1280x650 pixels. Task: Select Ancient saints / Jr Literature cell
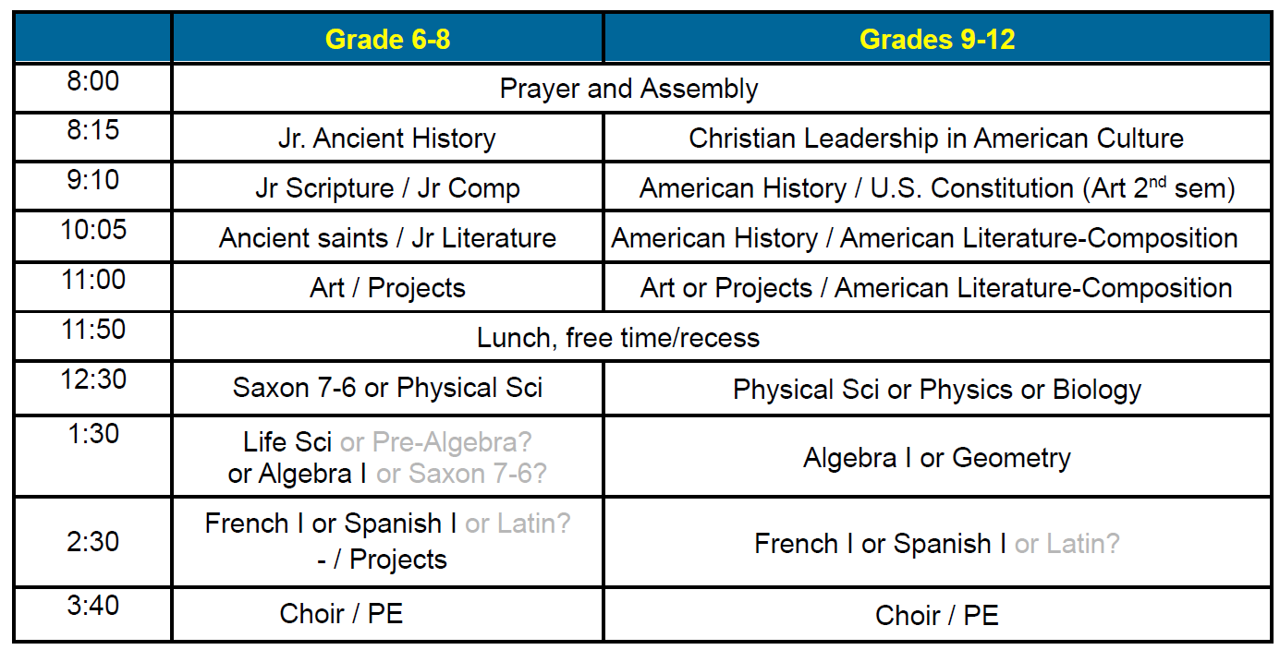388,237
